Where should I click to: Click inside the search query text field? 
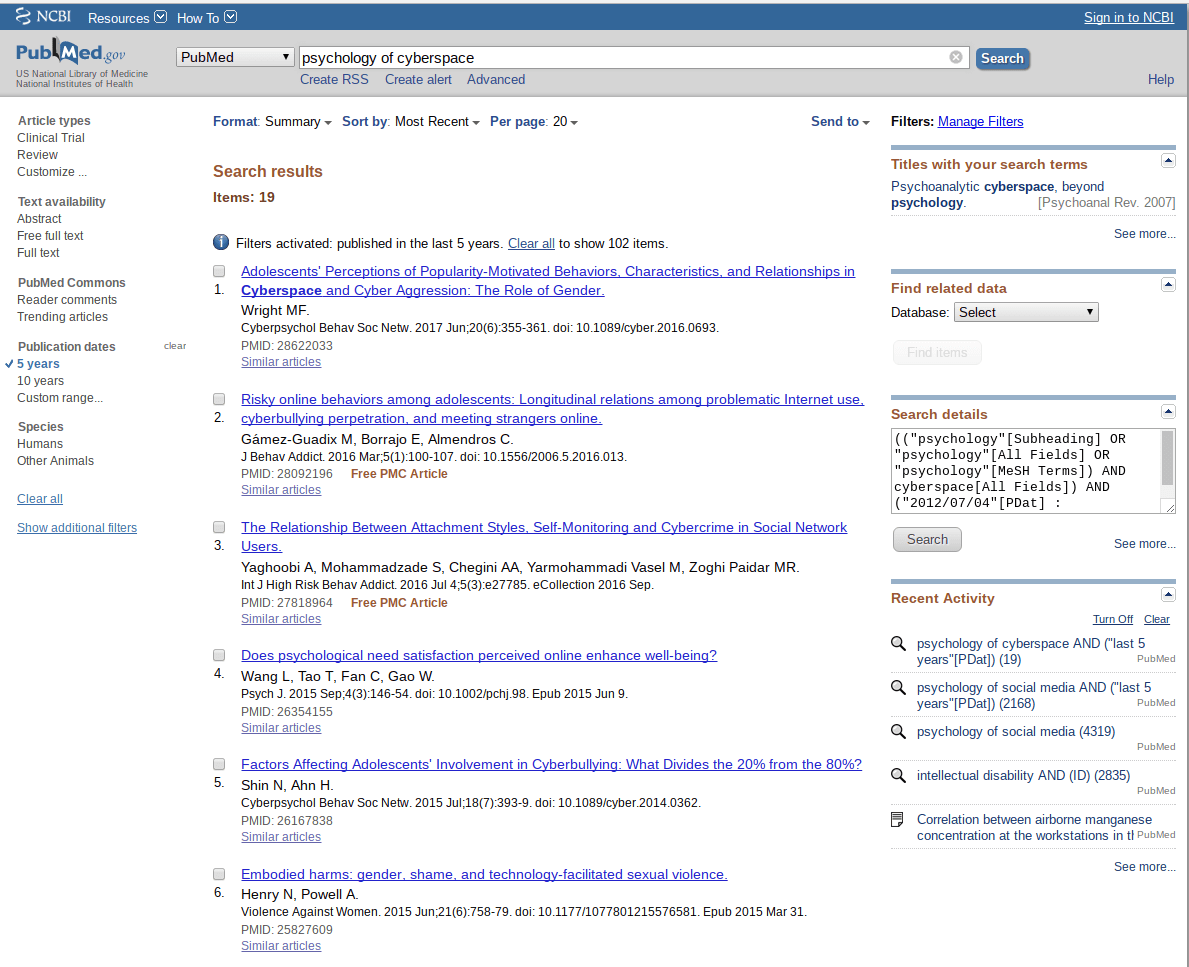coord(620,58)
